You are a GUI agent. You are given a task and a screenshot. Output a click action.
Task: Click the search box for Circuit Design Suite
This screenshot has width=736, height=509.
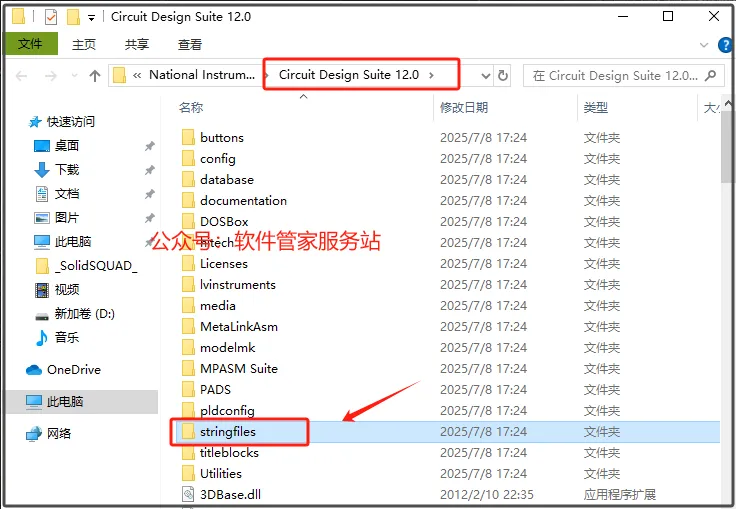click(623, 76)
